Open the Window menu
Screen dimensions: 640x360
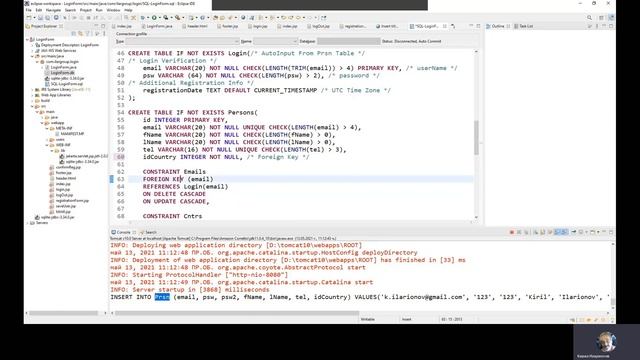coord(113,10)
